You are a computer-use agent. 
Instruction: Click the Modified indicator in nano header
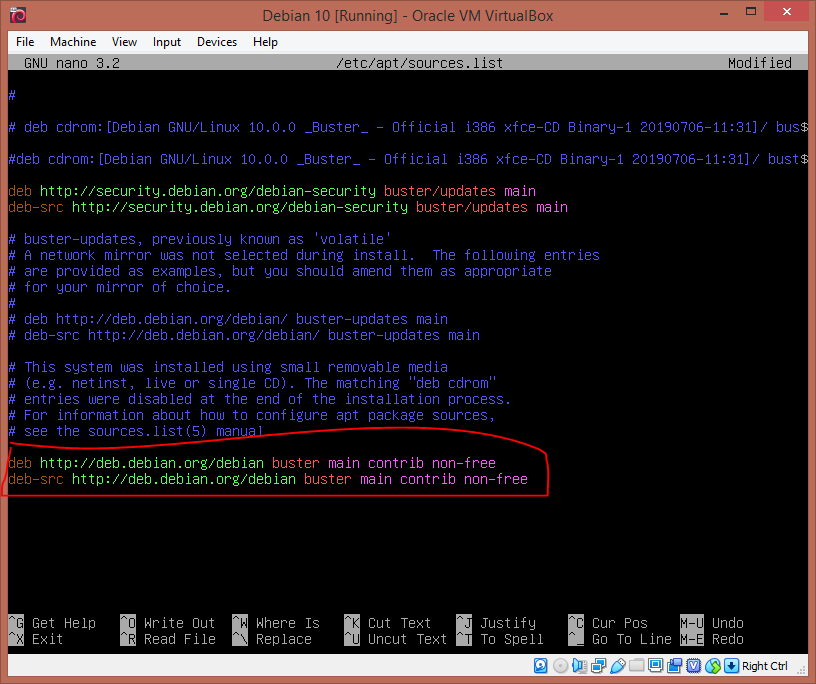tap(760, 63)
